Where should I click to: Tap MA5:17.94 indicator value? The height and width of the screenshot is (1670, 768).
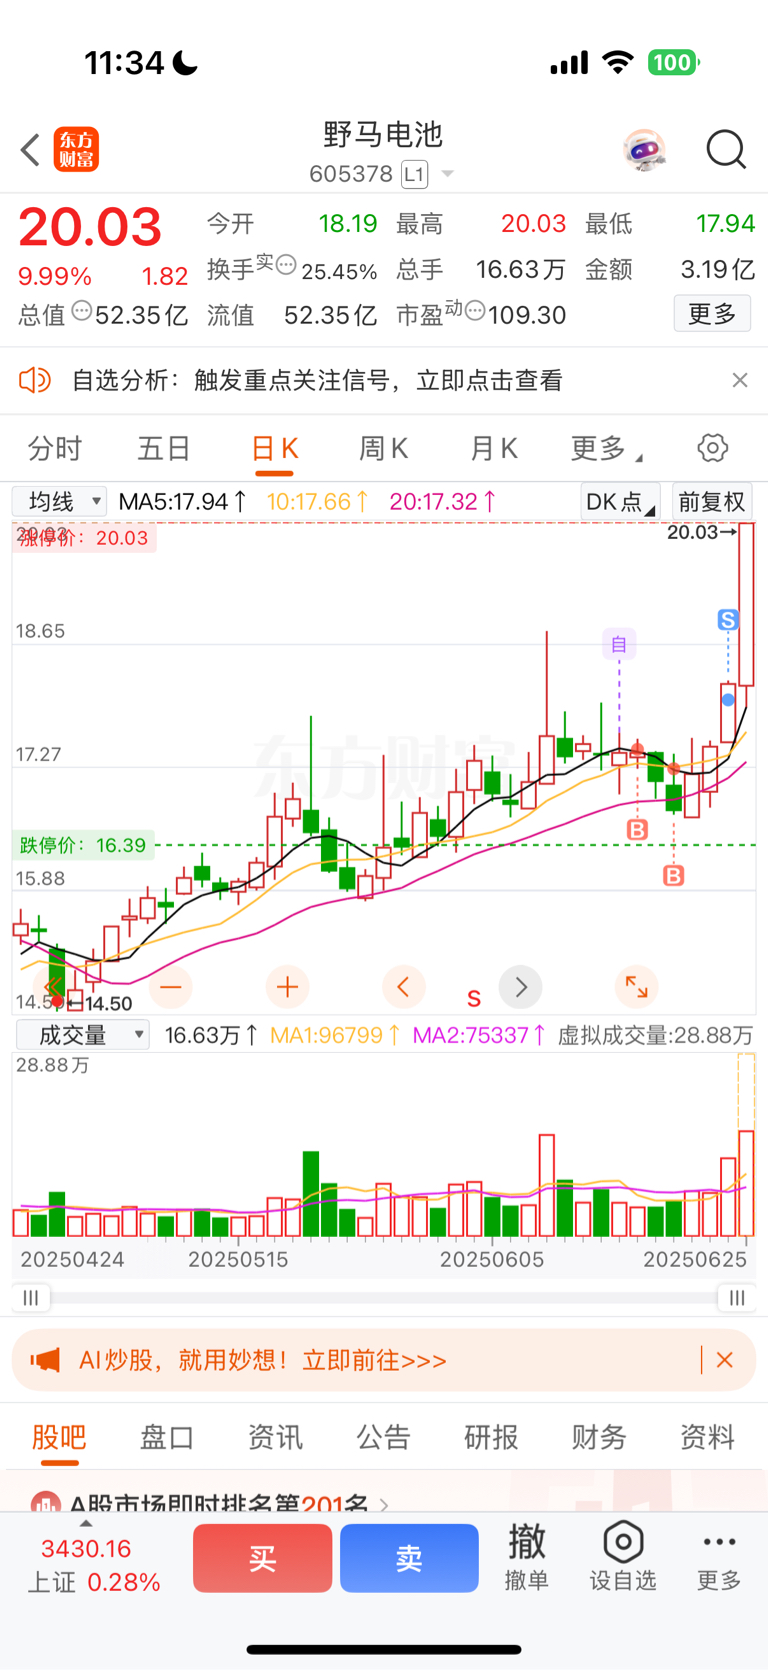point(183,501)
